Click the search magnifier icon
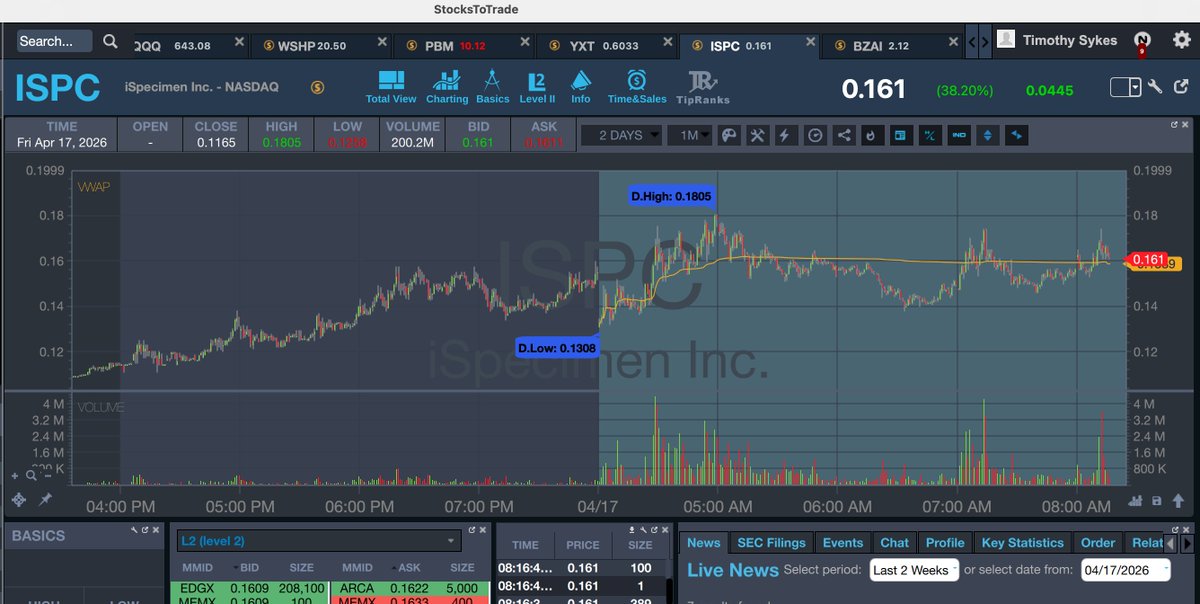 [x=111, y=41]
